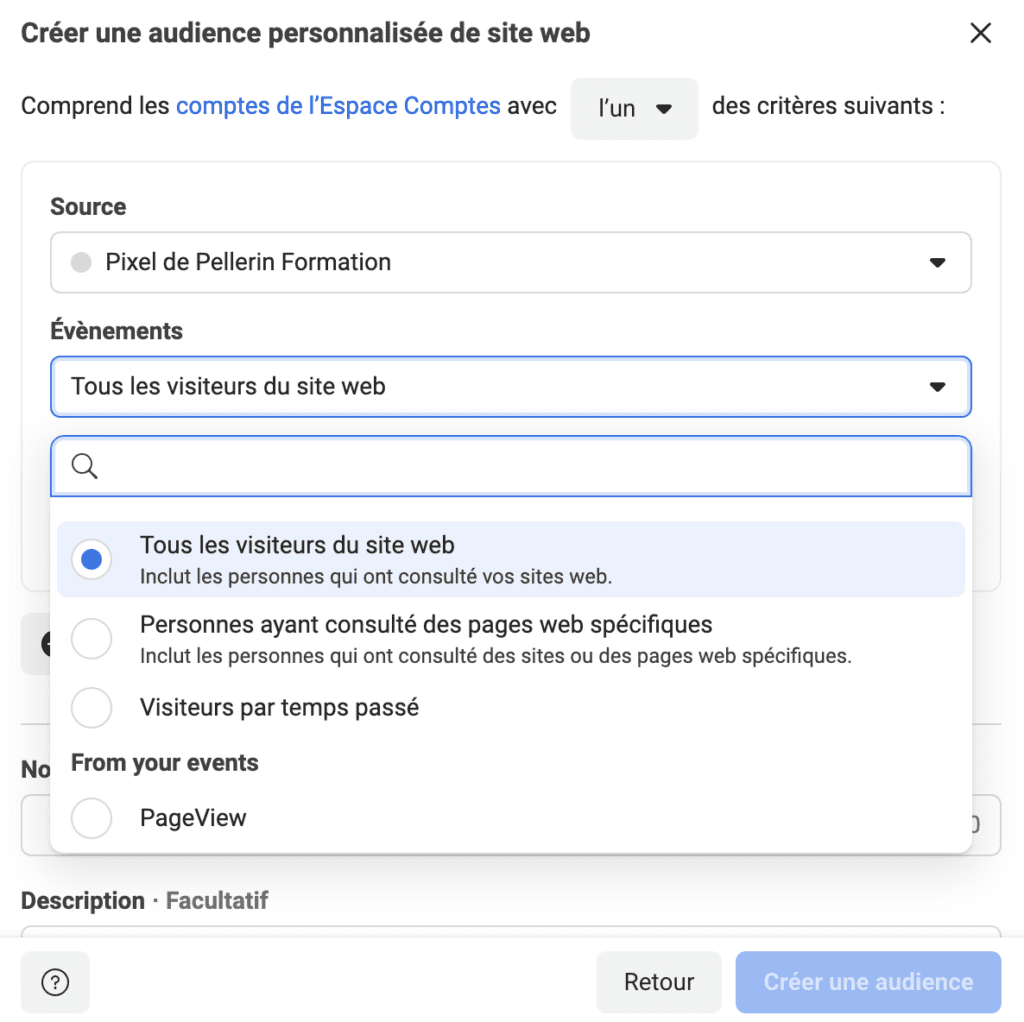Open 'comptes de l'Espace Comptes' link
This screenshot has height=1022, width=1024.
pos(338,106)
